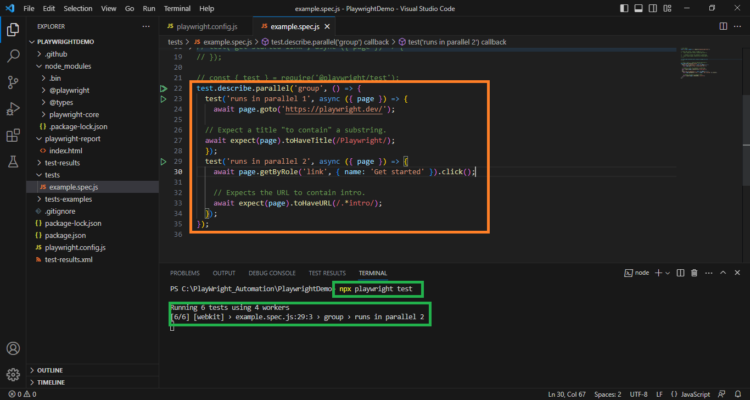Run the test.describe.parallel group test
This screenshot has width=750, height=400.
click(x=164, y=88)
